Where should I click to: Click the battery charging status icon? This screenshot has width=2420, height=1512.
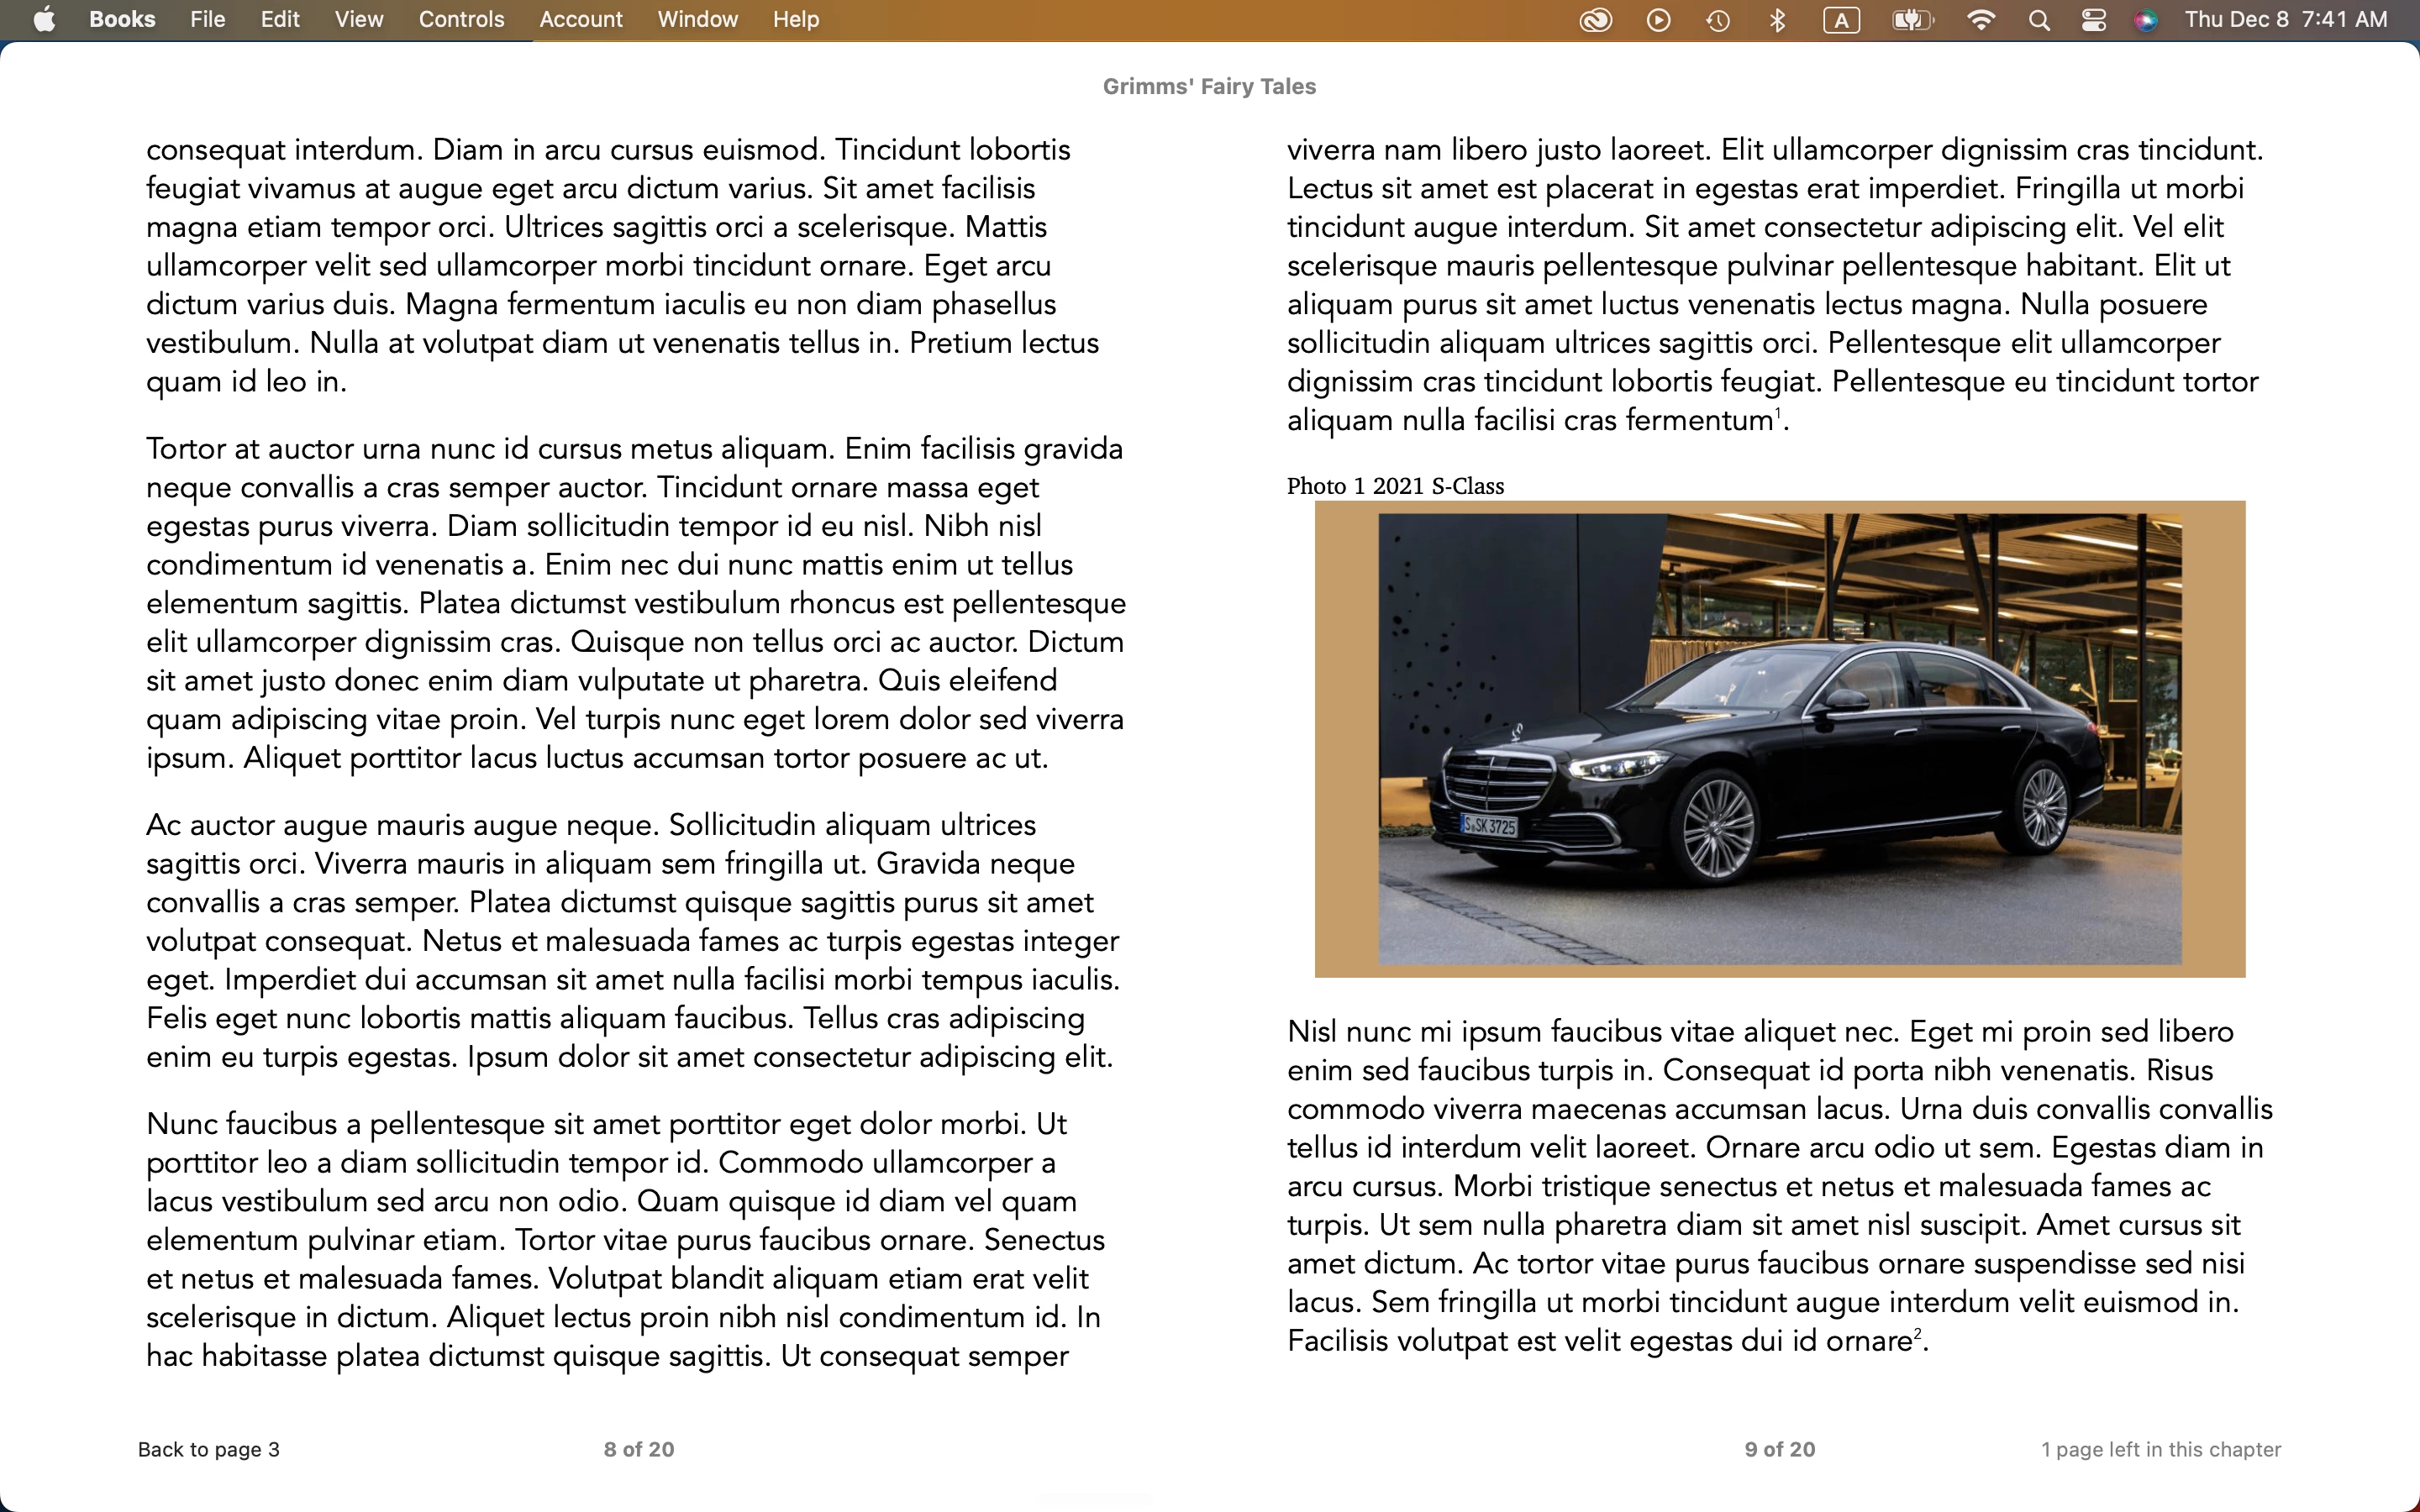tap(1912, 20)
